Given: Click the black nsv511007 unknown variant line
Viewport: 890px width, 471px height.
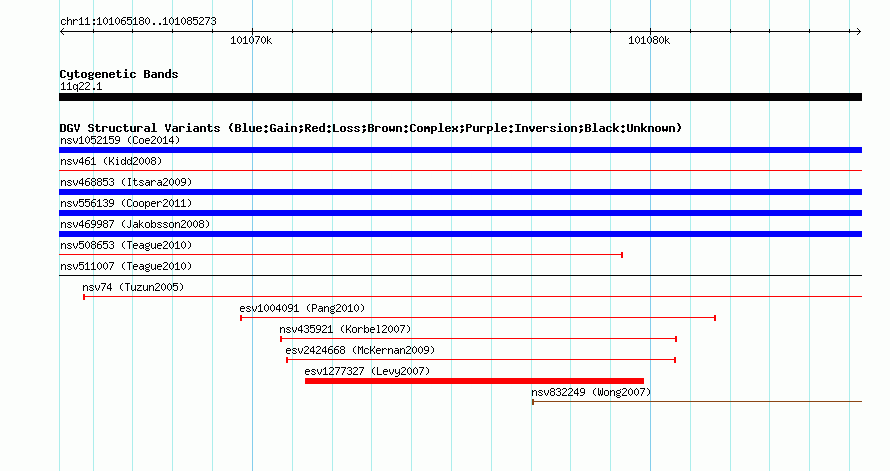Looking at the screenshot, I should (x=460, y=276).
